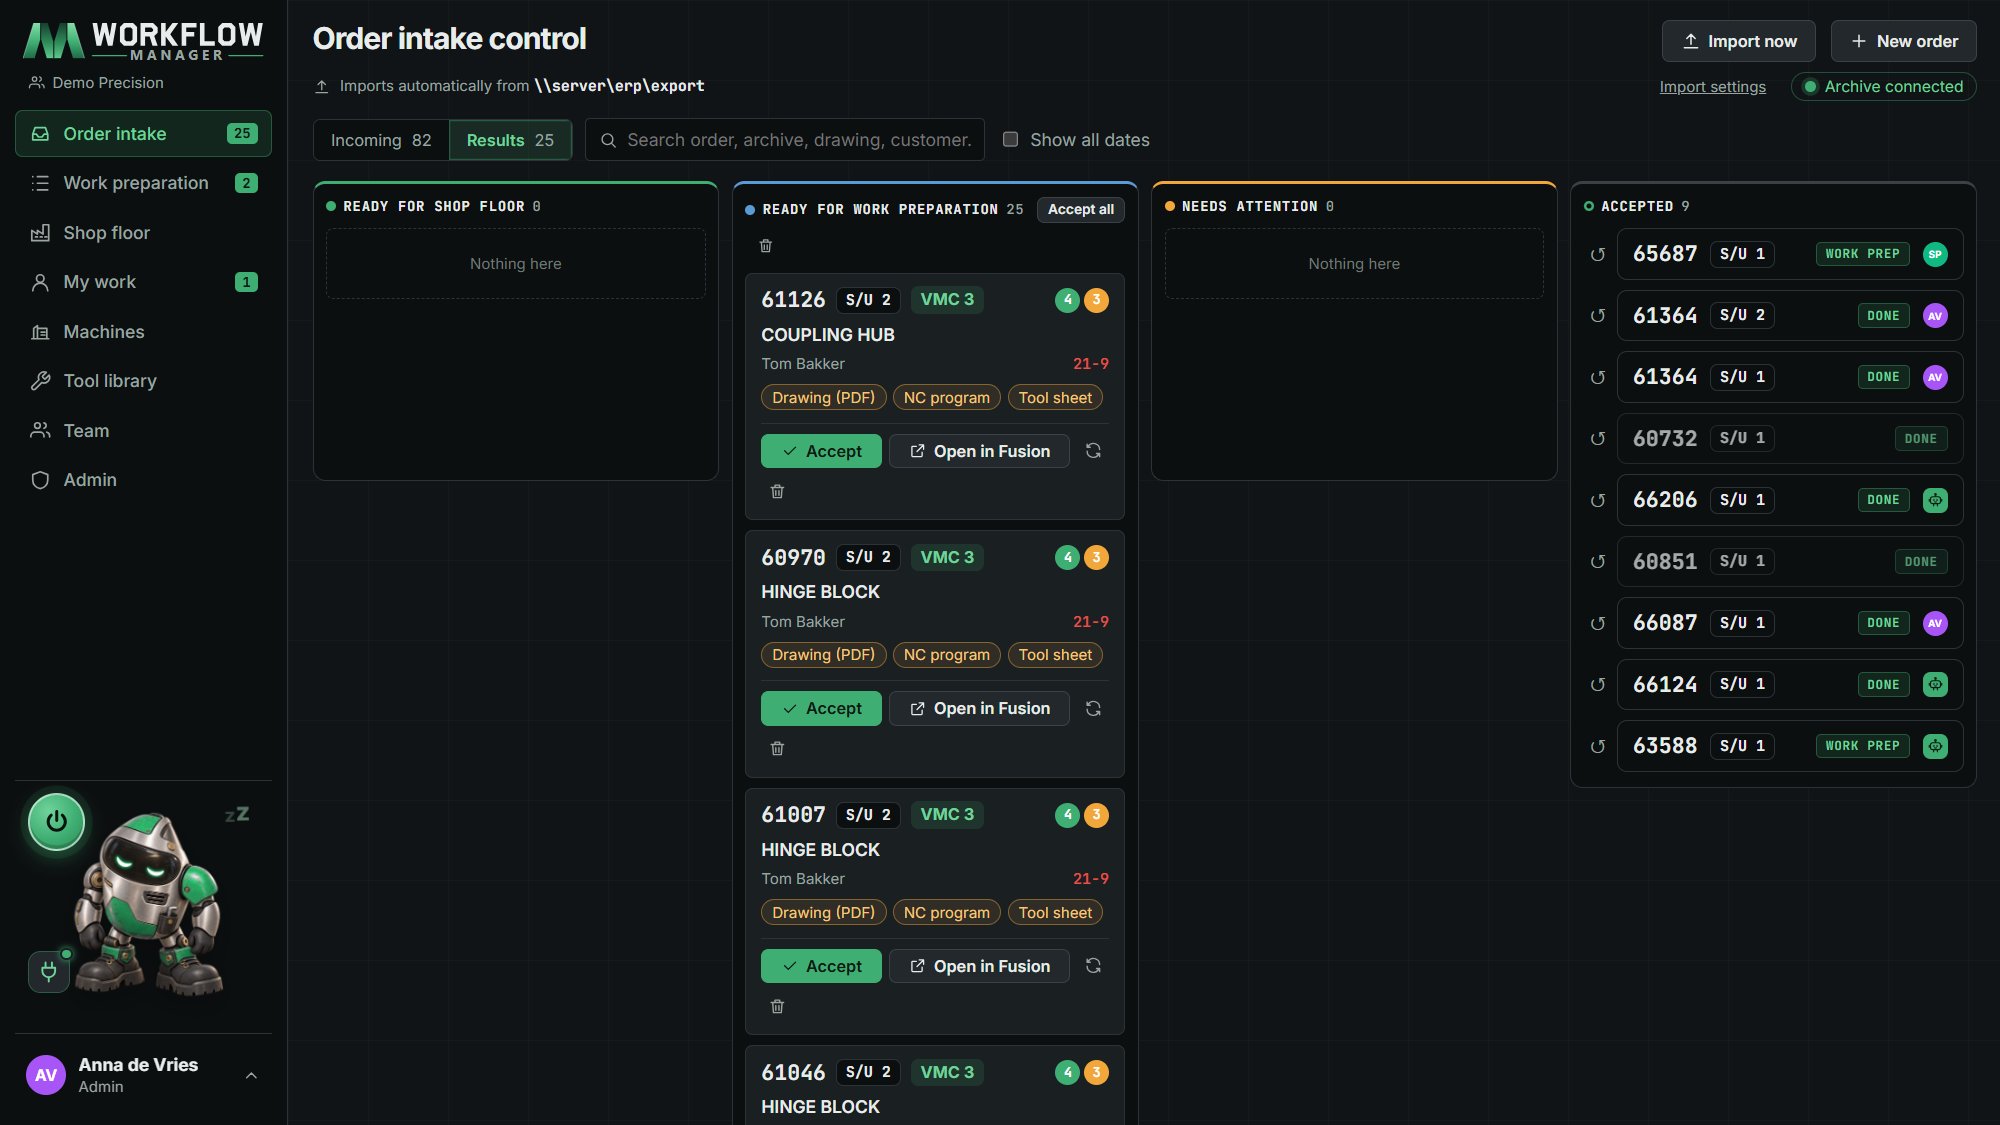Undo acceptance of order 66206

pyautogui.click(x=1598, y=500)
